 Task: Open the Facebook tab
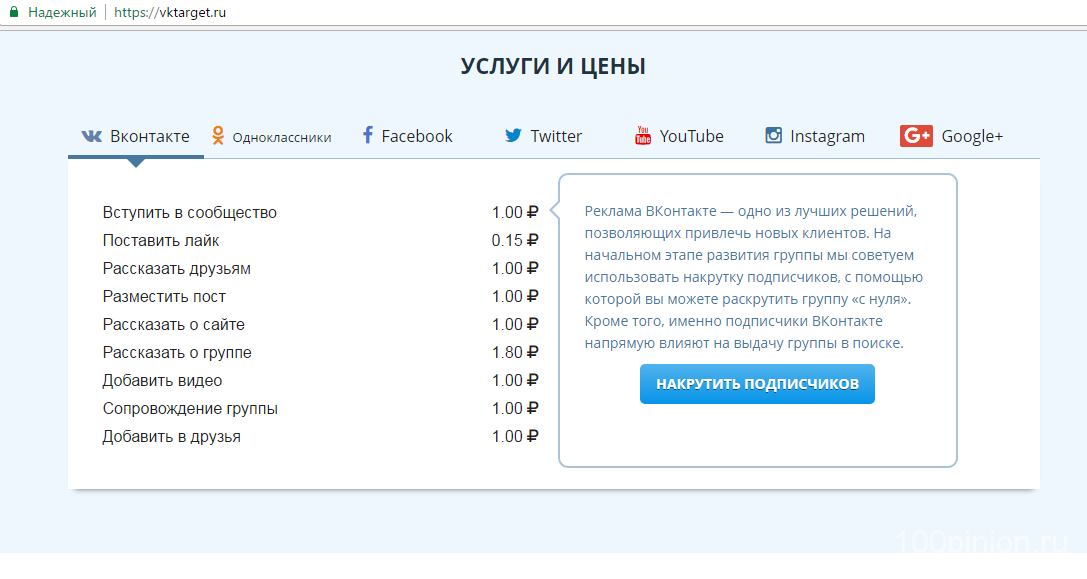[408, 136]
